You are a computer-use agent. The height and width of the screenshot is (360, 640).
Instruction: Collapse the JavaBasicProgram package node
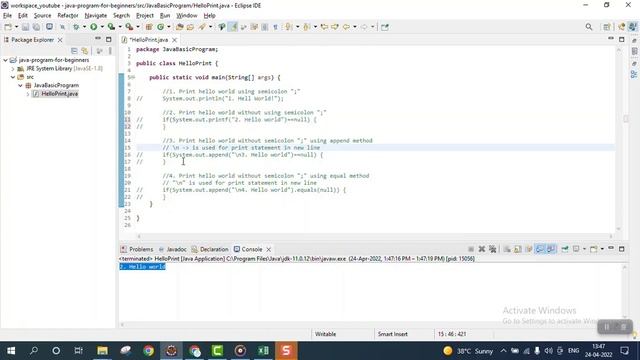pos(20,85)
